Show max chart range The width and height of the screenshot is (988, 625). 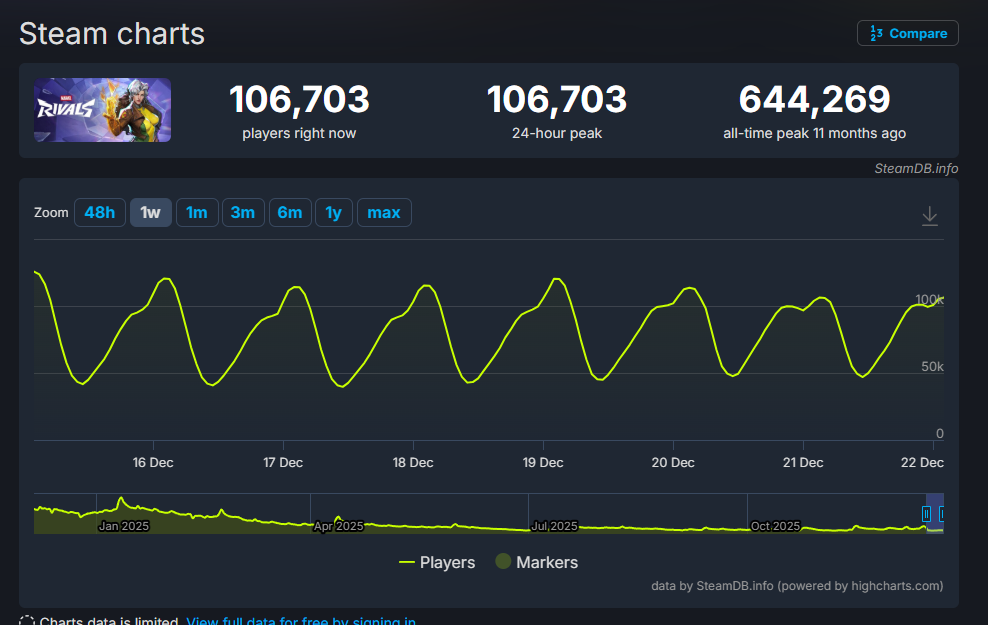[384, 212]
